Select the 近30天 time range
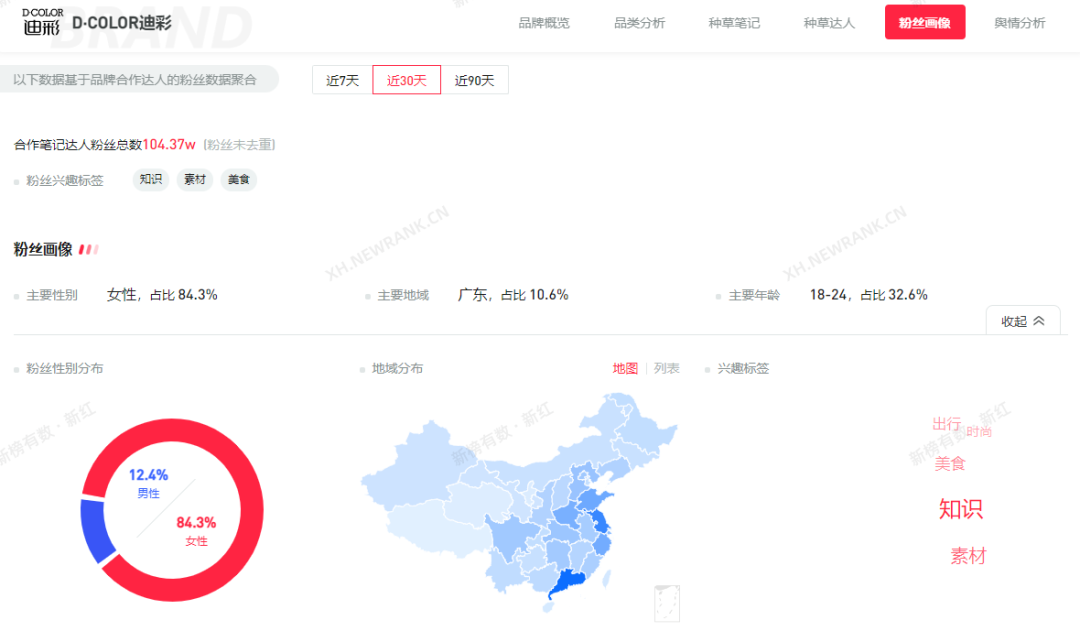 coord(406,81)
